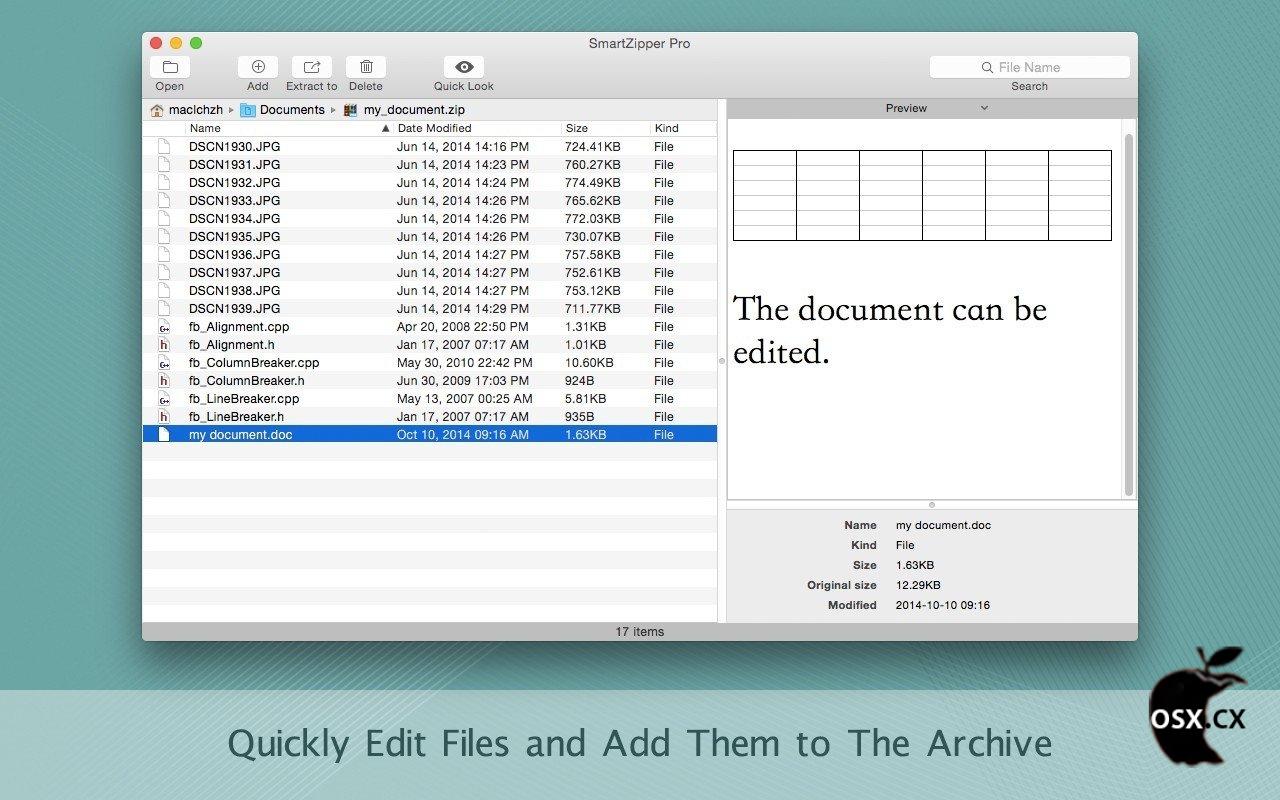Click the size 10.60KB of fb_ColumnBreaker.cpp
Screen dimensions: 1280x800
coord(589,363)
